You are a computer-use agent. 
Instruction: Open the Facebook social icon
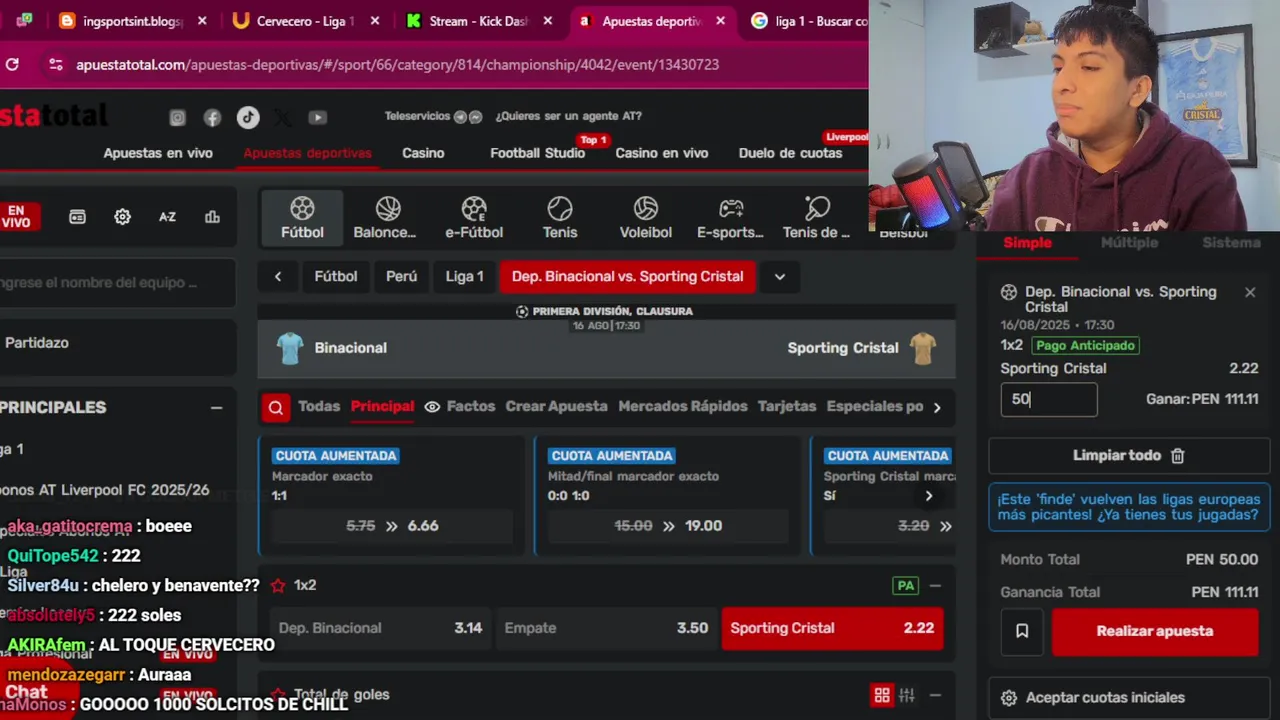[x=212, y=117]
